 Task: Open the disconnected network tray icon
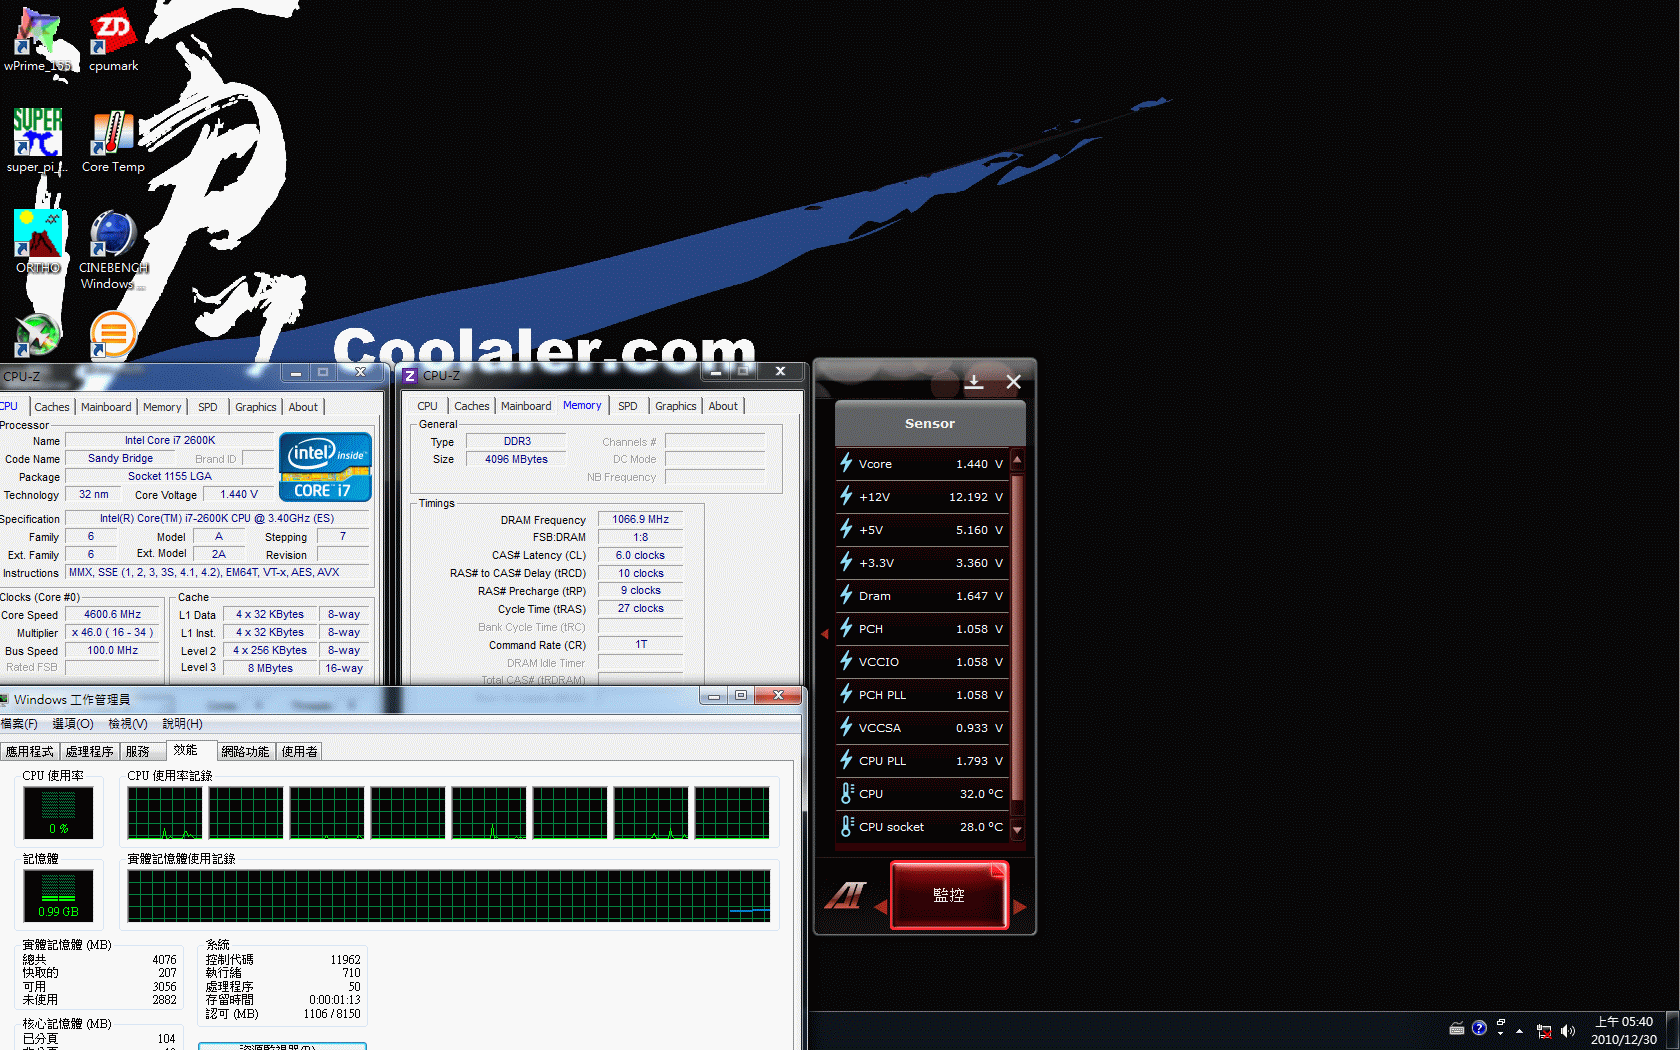point(1545,1031)
